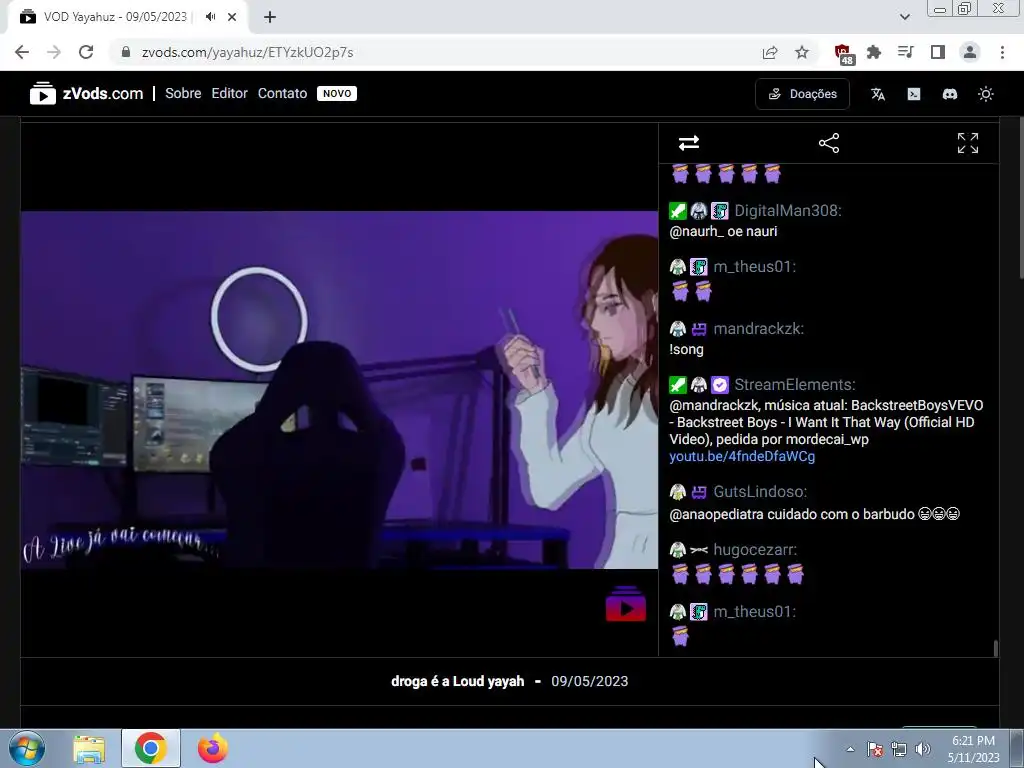The image size is (1024, 768).
Task: Click the share icon above chat
Action: coord(829,143)
